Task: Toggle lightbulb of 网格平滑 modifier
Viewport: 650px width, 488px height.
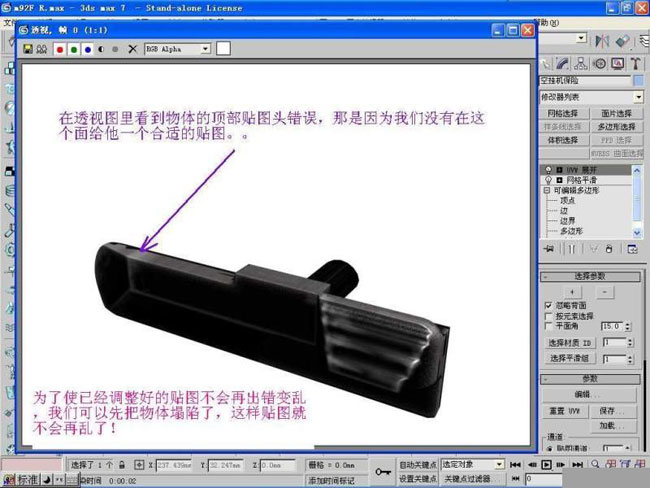Action: (x=548, y=180)
